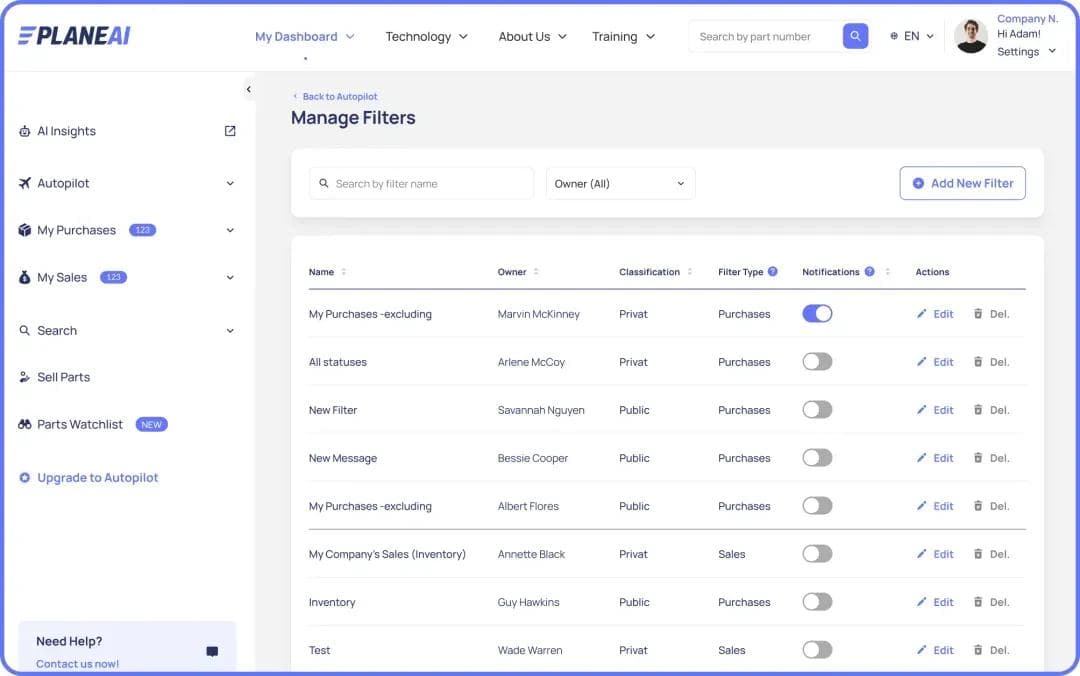Disable notifications for Marvin McKinney's filter
Screen dimensions: 1080x676
817,314
